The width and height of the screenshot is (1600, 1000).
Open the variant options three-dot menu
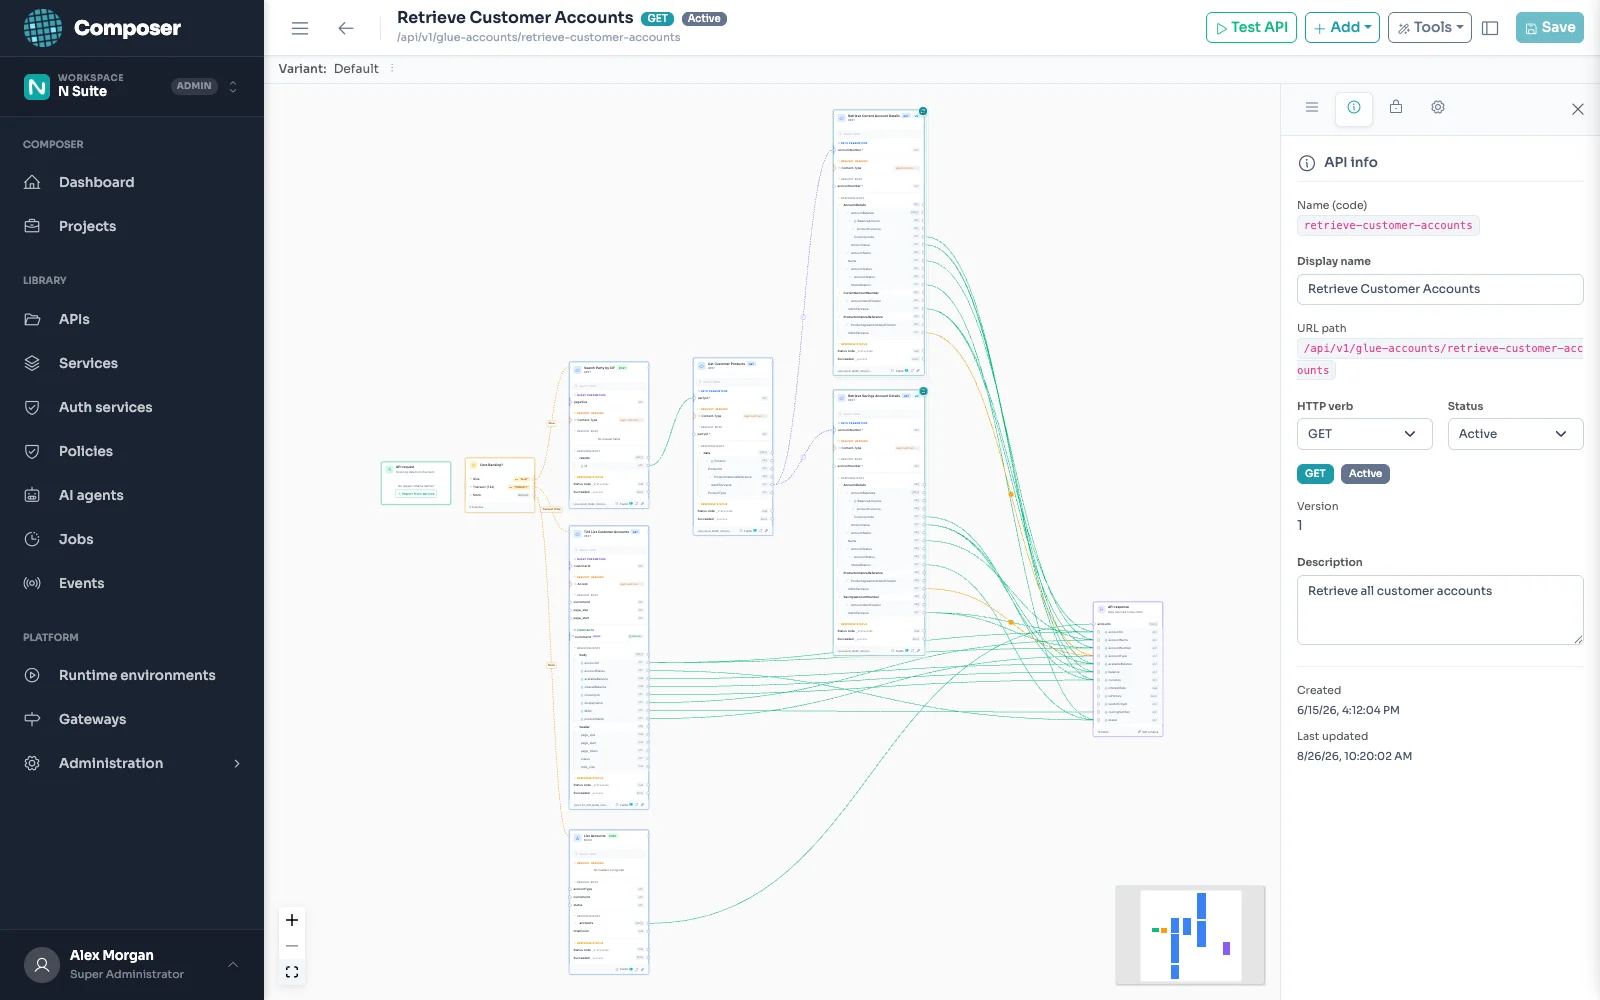click(x=392, y=69)
